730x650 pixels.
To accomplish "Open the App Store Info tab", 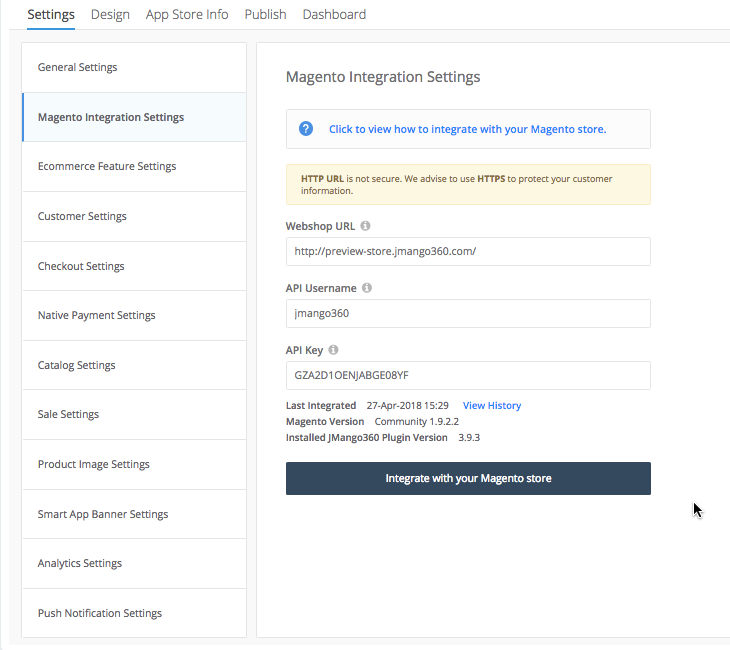I will 187,14.
